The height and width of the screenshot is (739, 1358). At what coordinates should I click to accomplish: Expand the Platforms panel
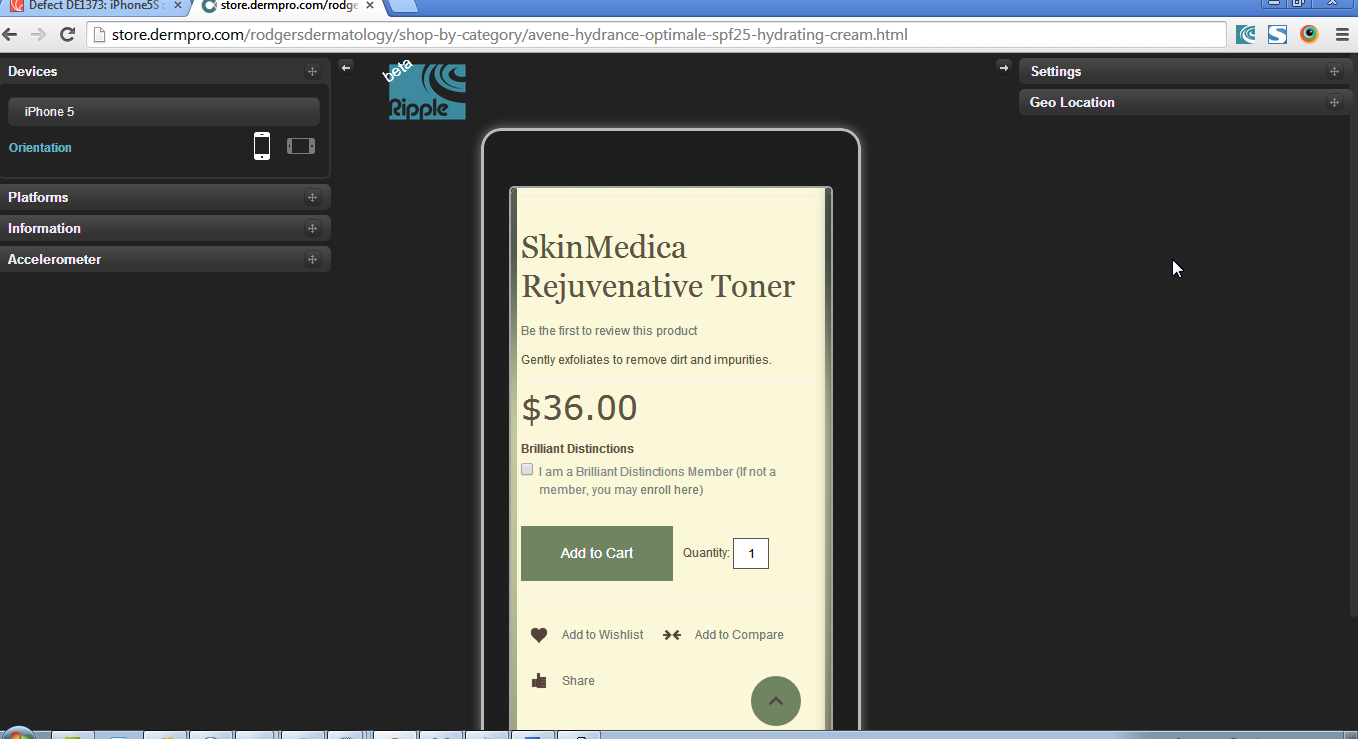(x=165, y=197)
